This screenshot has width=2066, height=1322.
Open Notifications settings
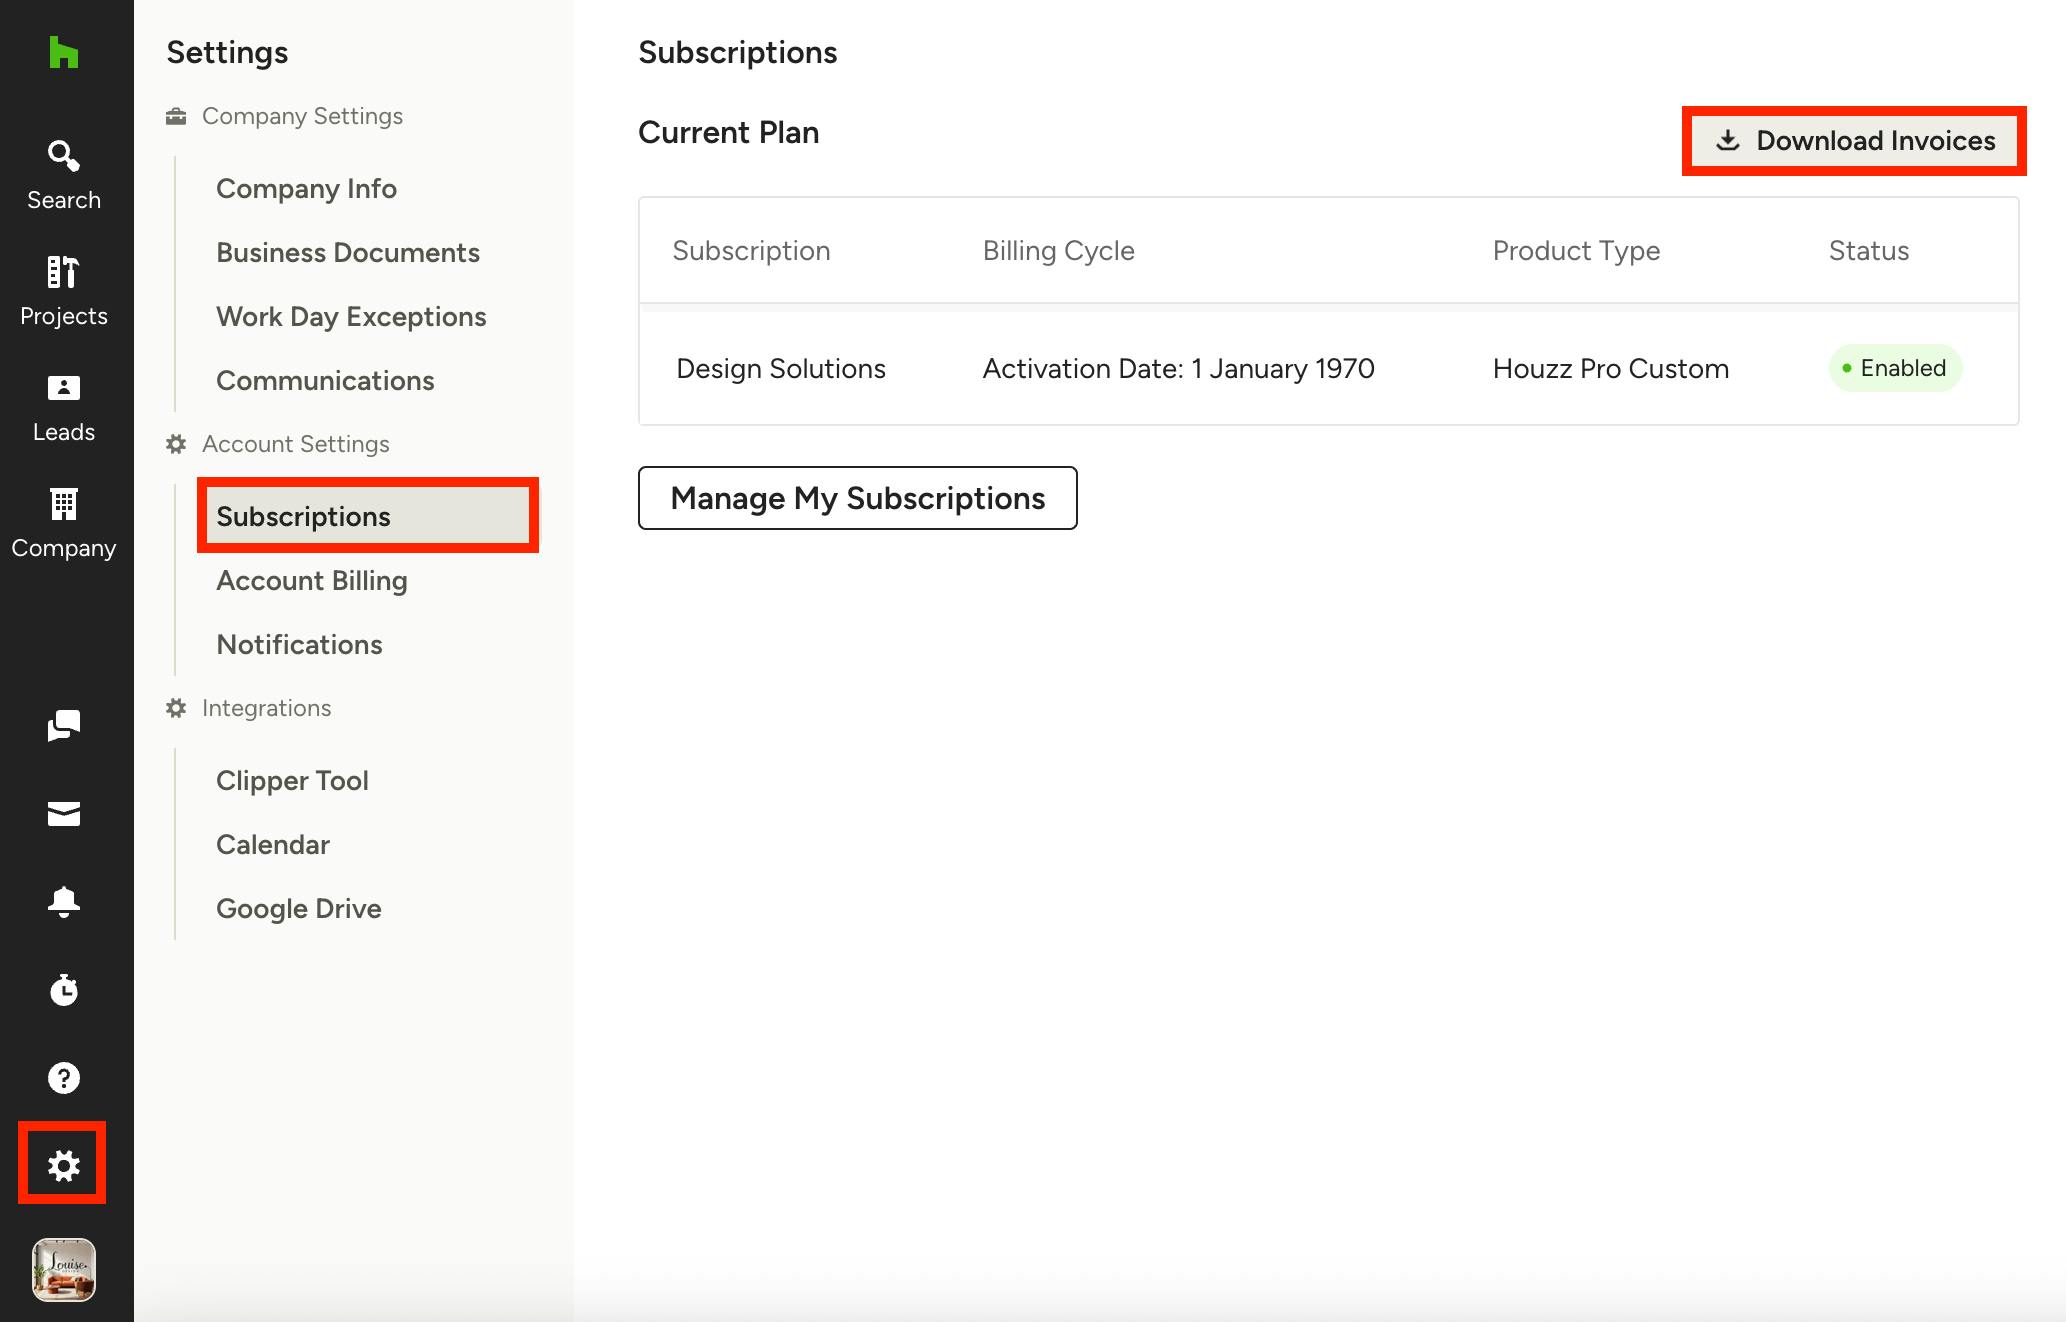(x=299, y=645)
